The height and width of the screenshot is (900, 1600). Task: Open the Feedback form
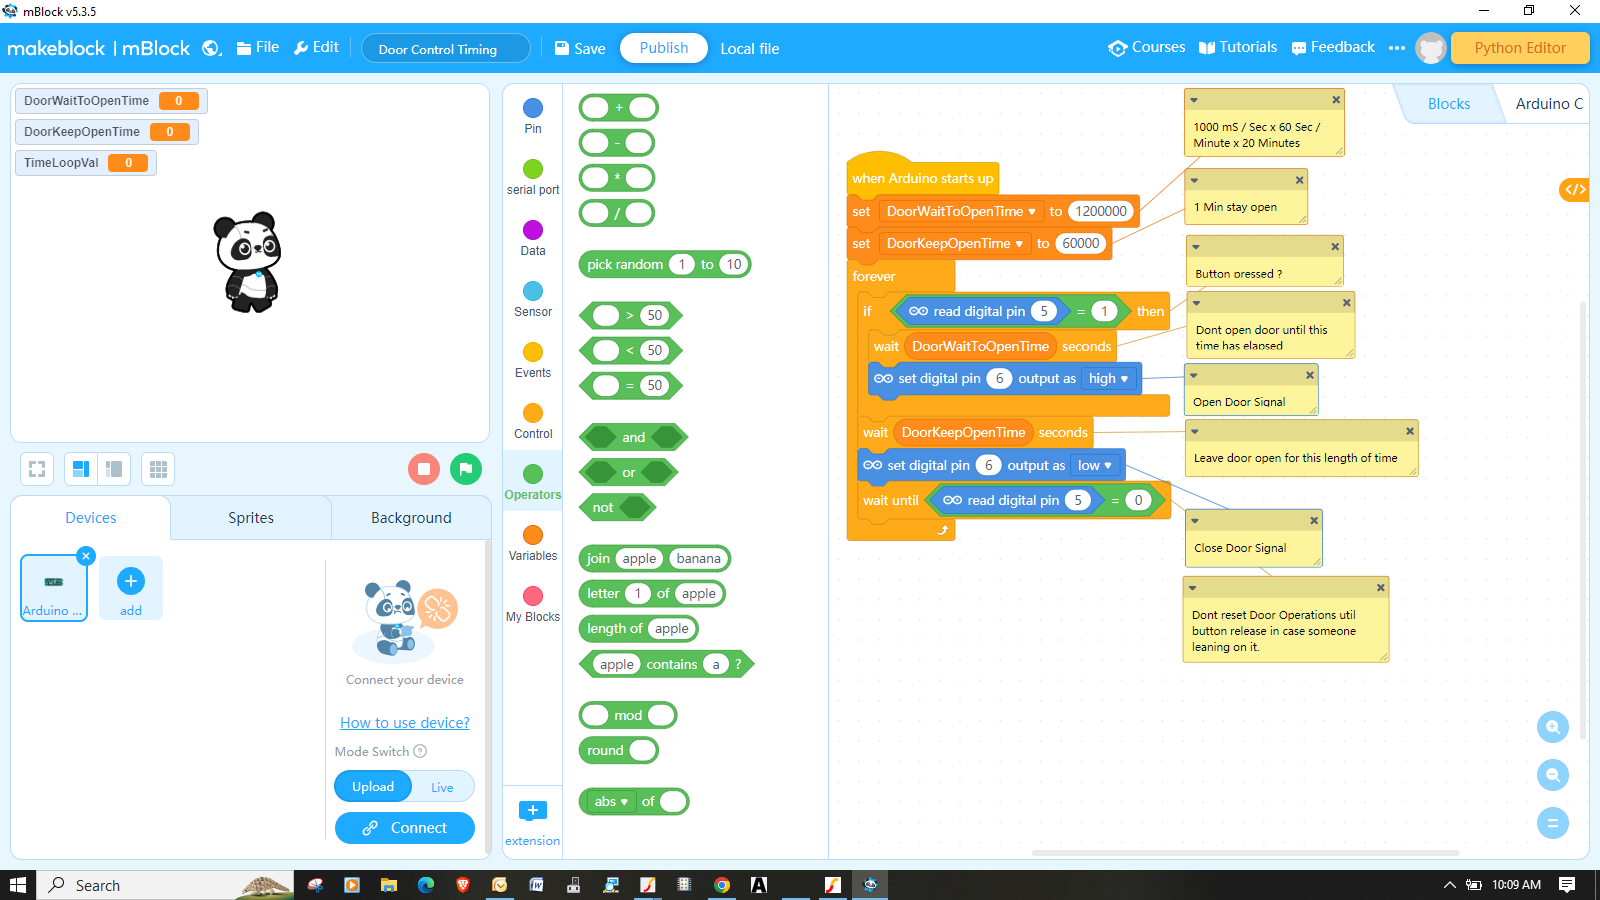(x=1333, y=47)
